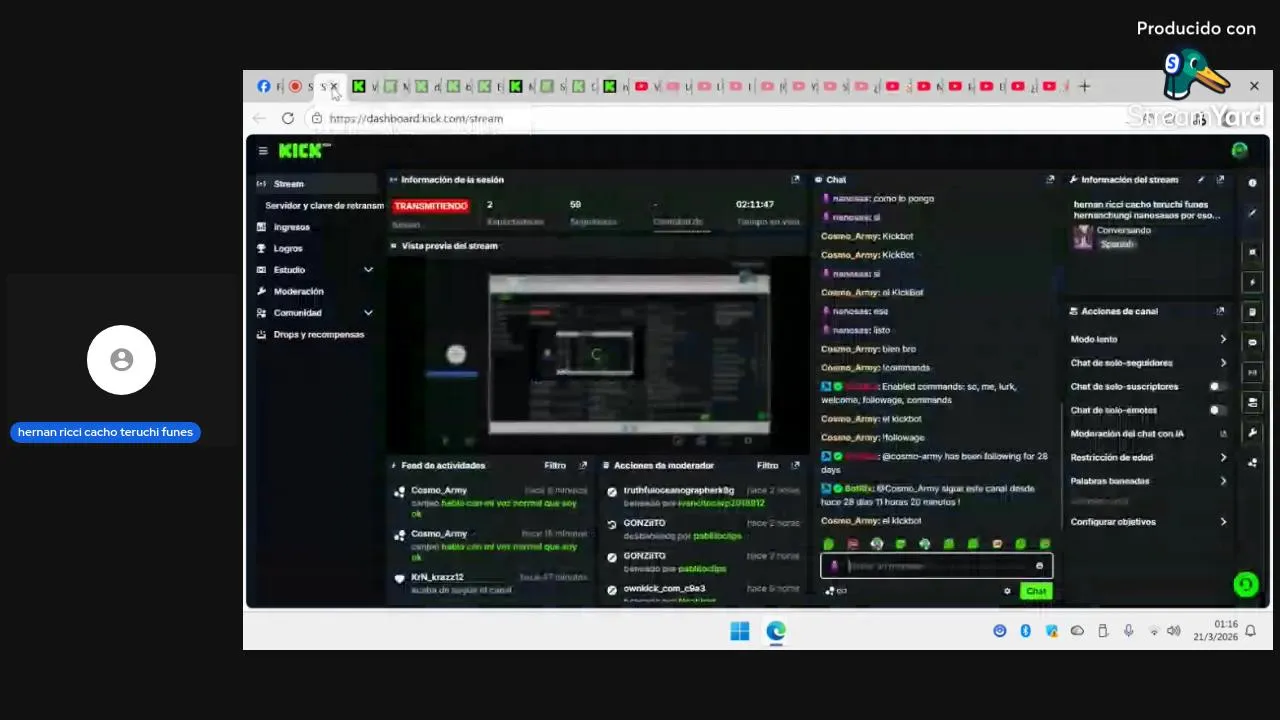Click the info icon in right rail

tap(1252, 183)
